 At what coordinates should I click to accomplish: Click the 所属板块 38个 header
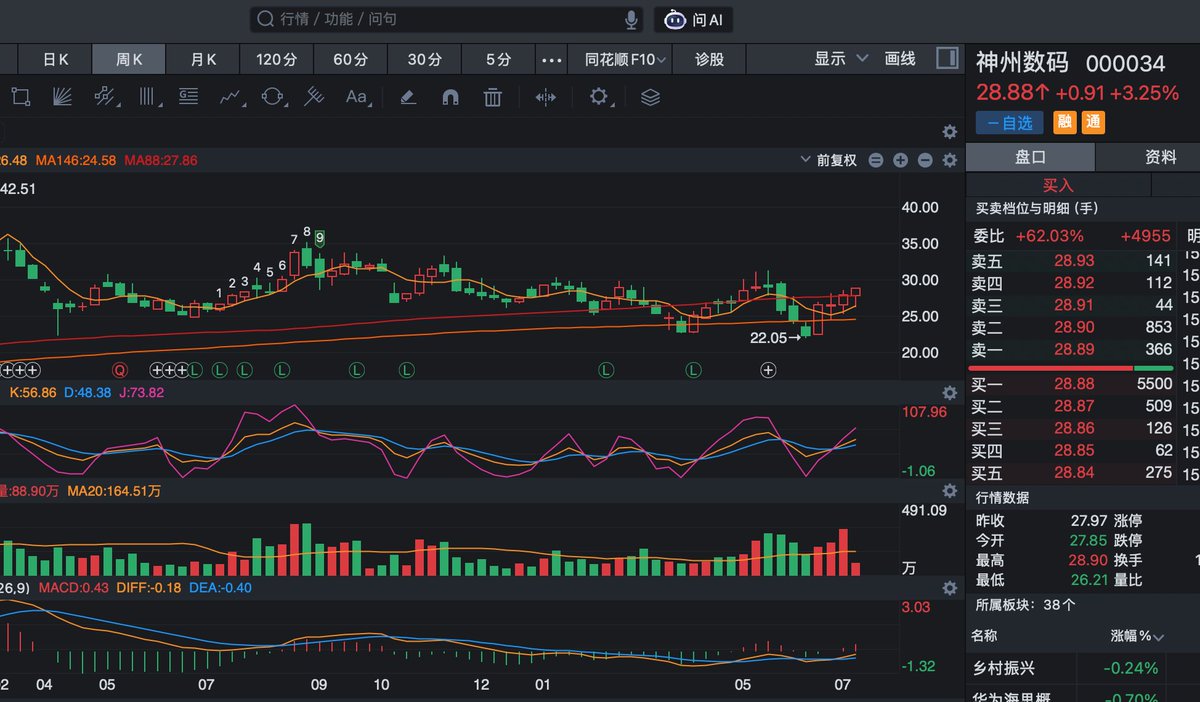coord(1026,605)
